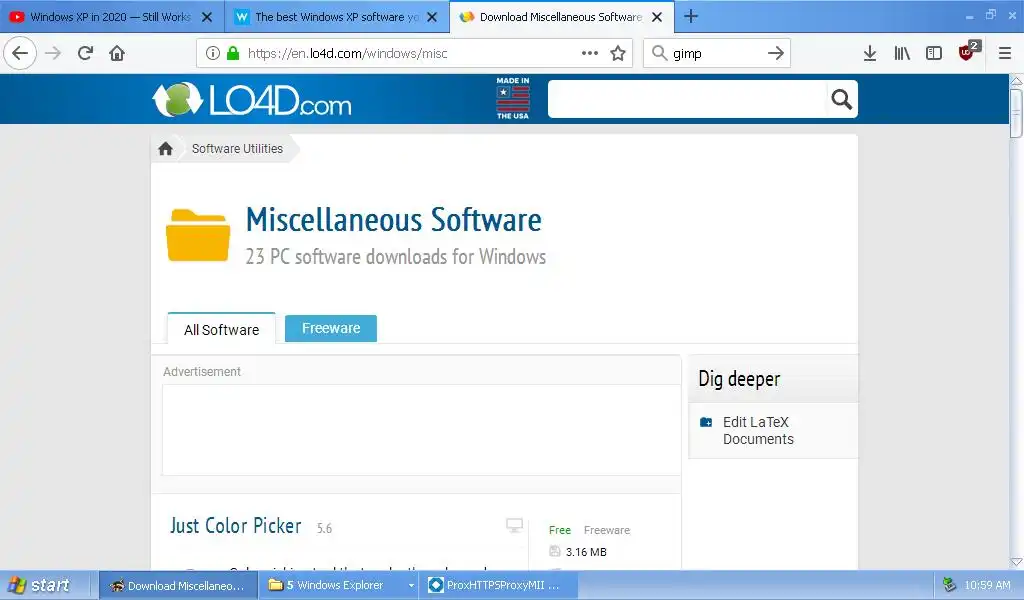
Task: Click the gimp search text field
Action: tap(715, 54)
